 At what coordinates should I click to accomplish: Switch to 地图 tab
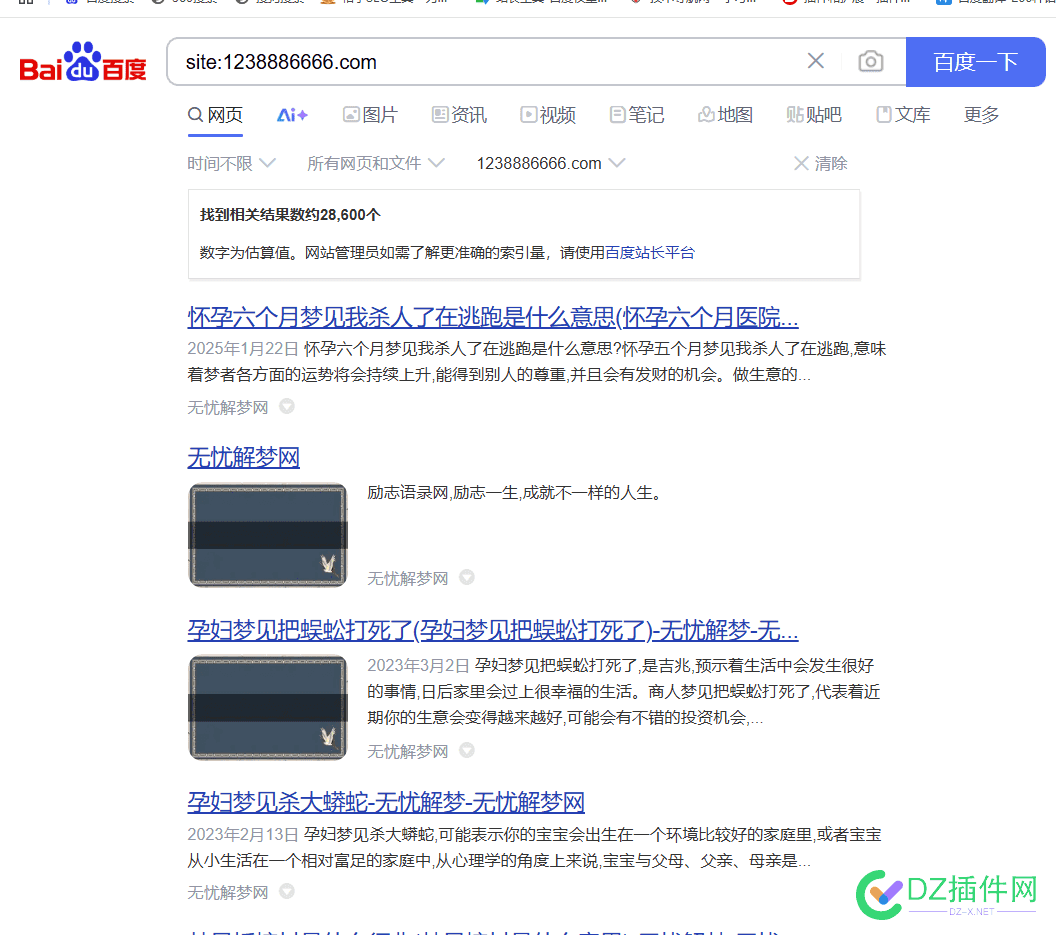pos(725,115)
